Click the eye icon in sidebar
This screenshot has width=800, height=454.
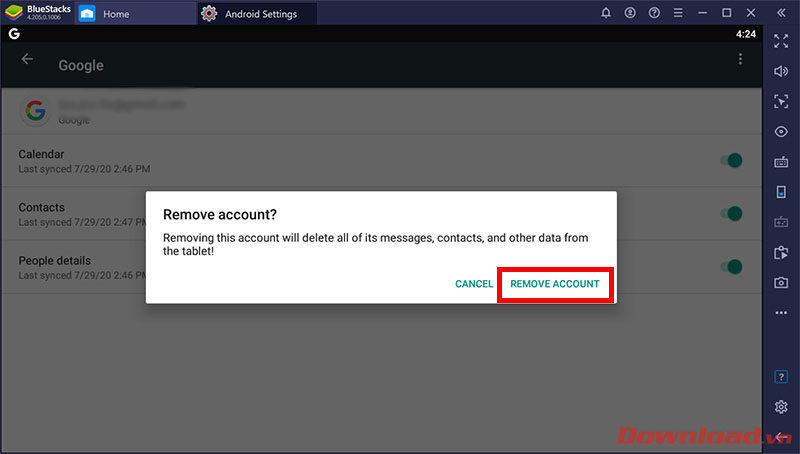coord(781,132)
